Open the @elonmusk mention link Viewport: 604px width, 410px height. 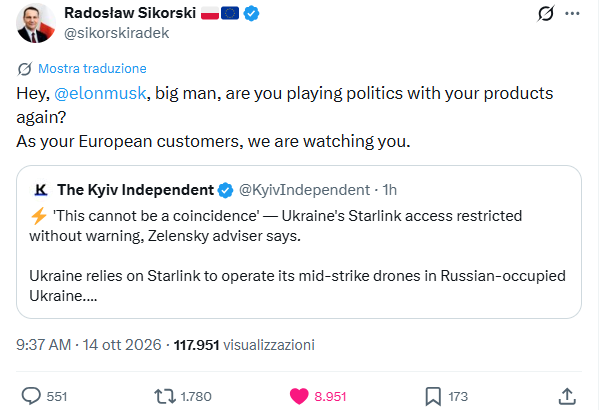[100, 93]
